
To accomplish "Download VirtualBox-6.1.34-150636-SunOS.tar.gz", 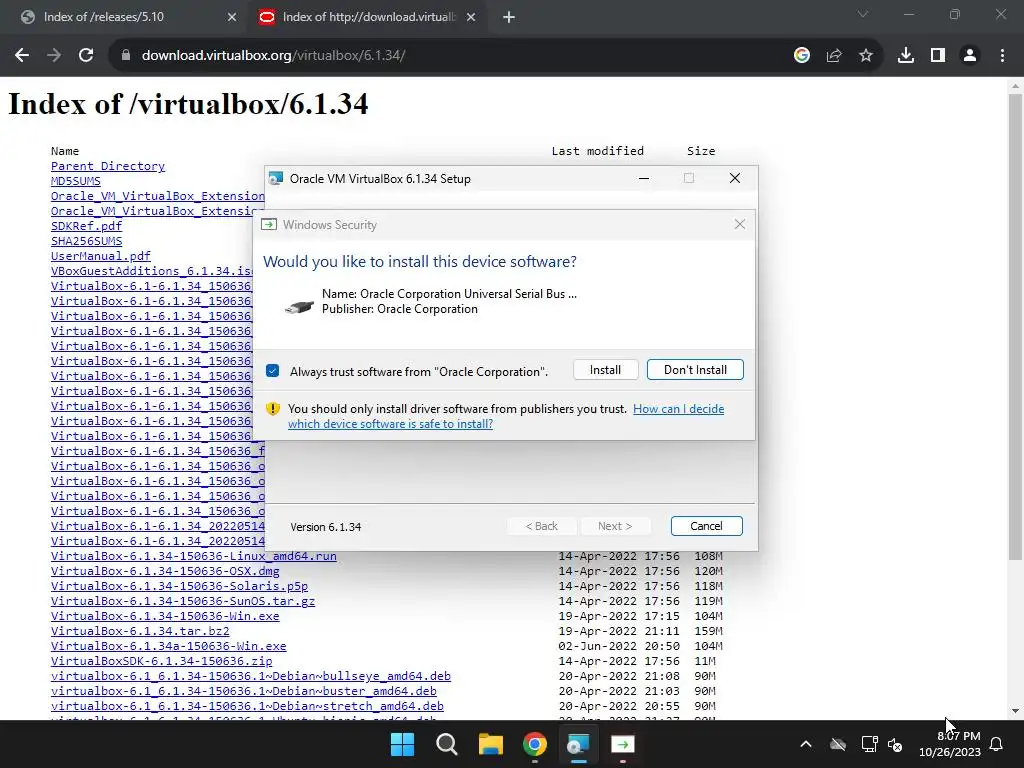I will (183, 601).
